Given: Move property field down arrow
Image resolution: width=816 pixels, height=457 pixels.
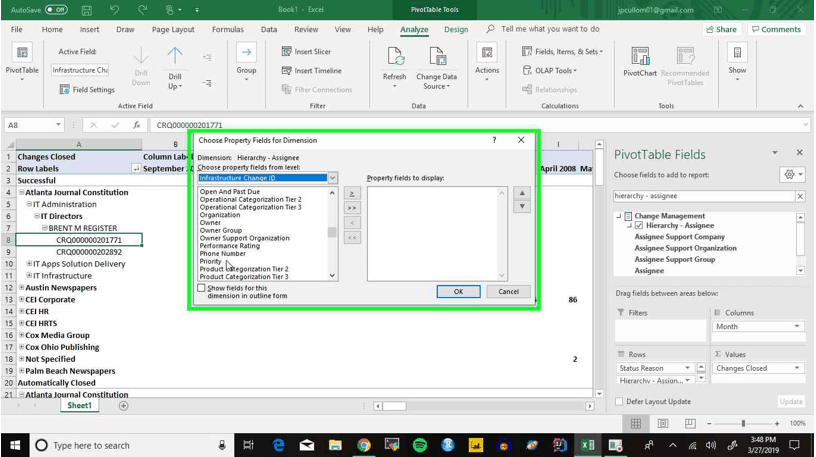Looking at the screenshot, I should (521, 207).
